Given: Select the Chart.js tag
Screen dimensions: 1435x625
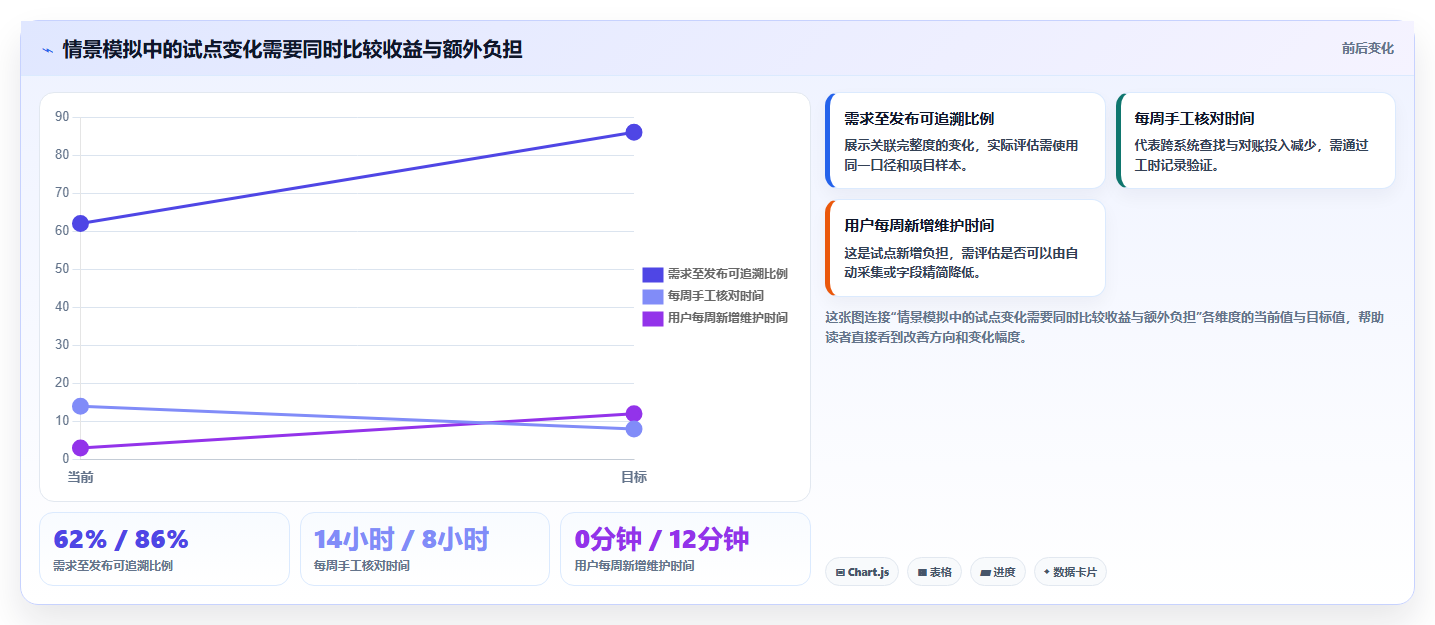Looking at the screenshot, I should tap(862, 572).
